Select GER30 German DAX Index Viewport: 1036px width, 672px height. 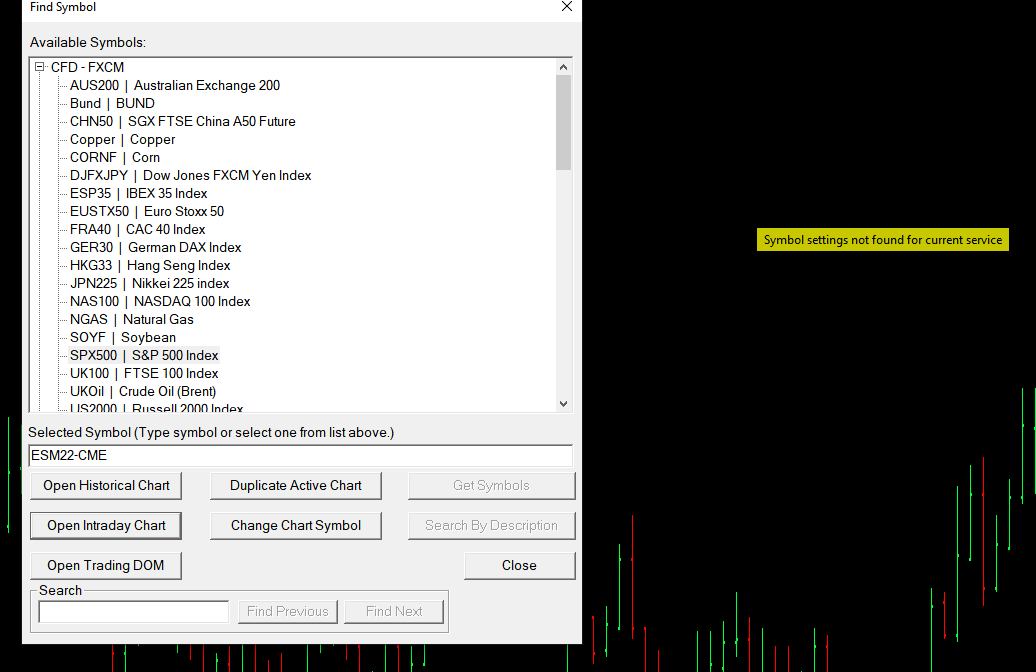point(156,247)
